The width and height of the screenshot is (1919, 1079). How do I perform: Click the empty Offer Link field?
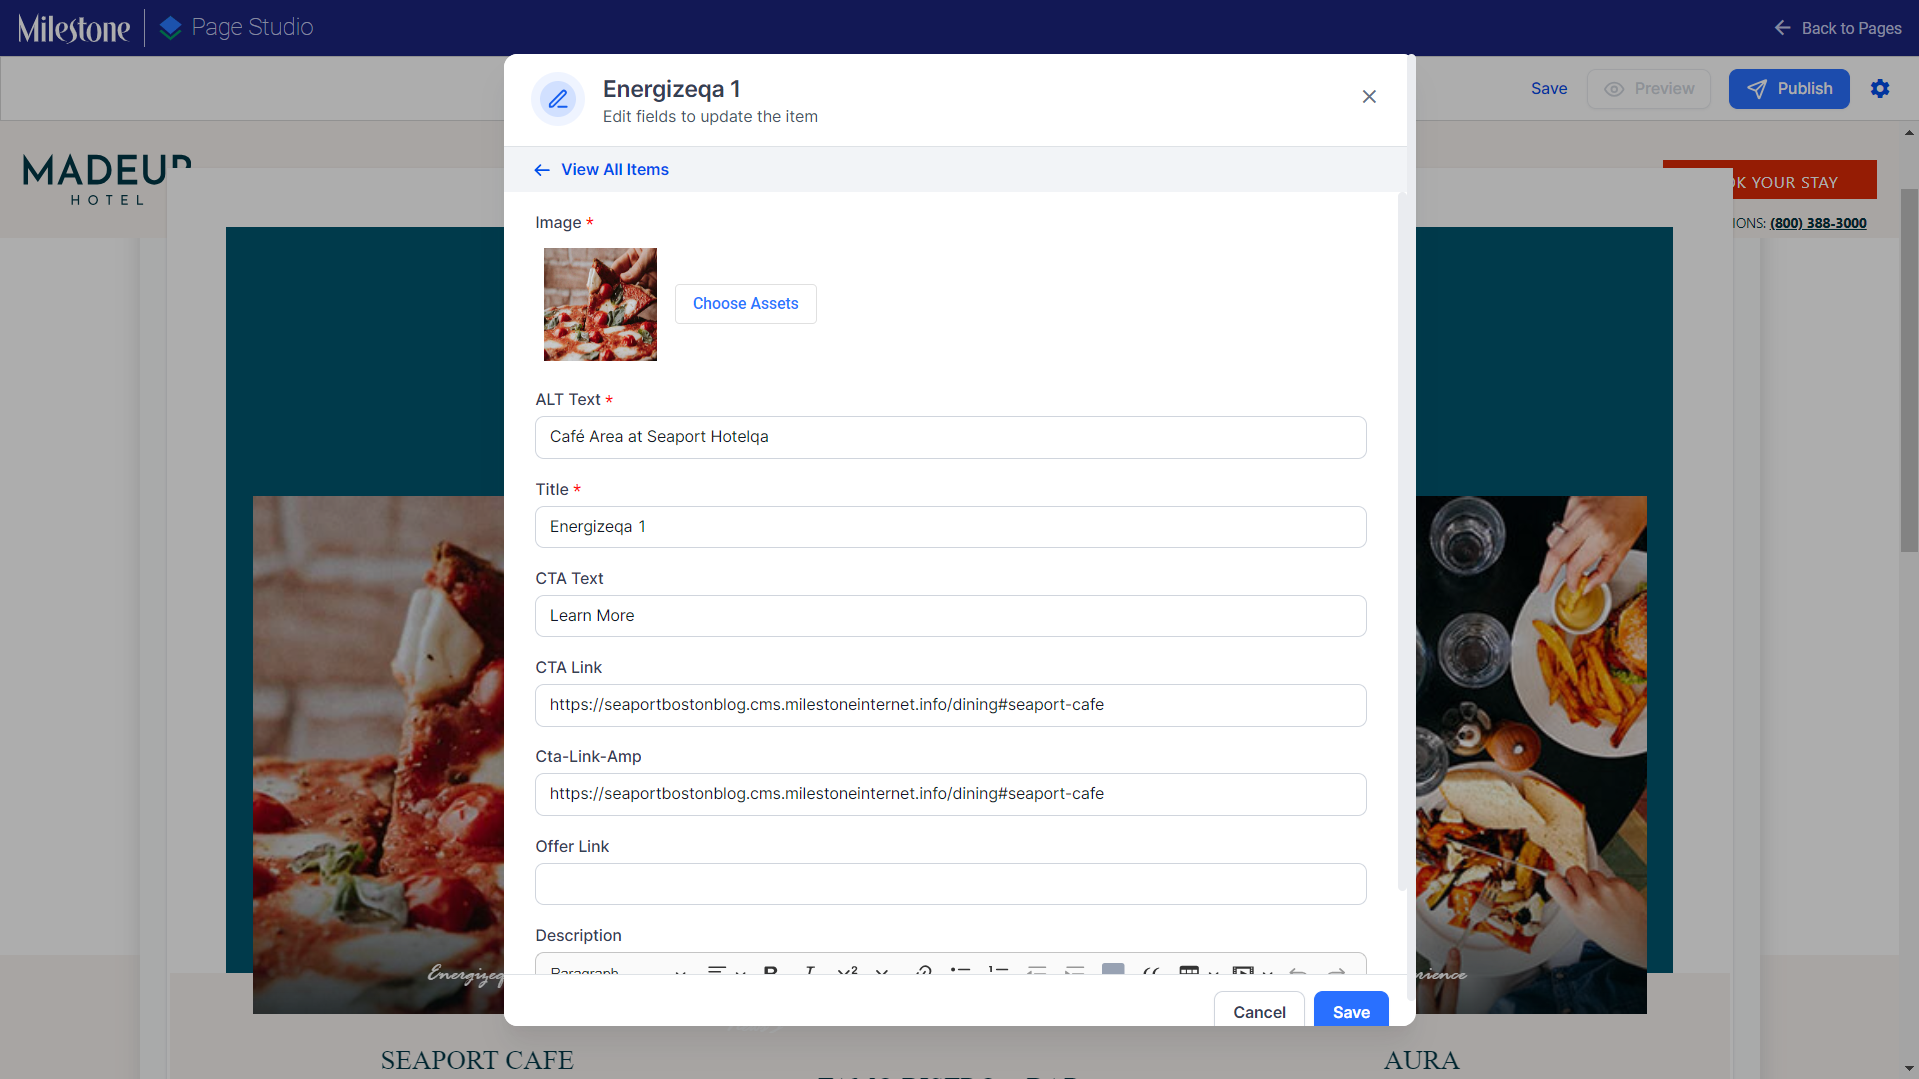[951, 884]
